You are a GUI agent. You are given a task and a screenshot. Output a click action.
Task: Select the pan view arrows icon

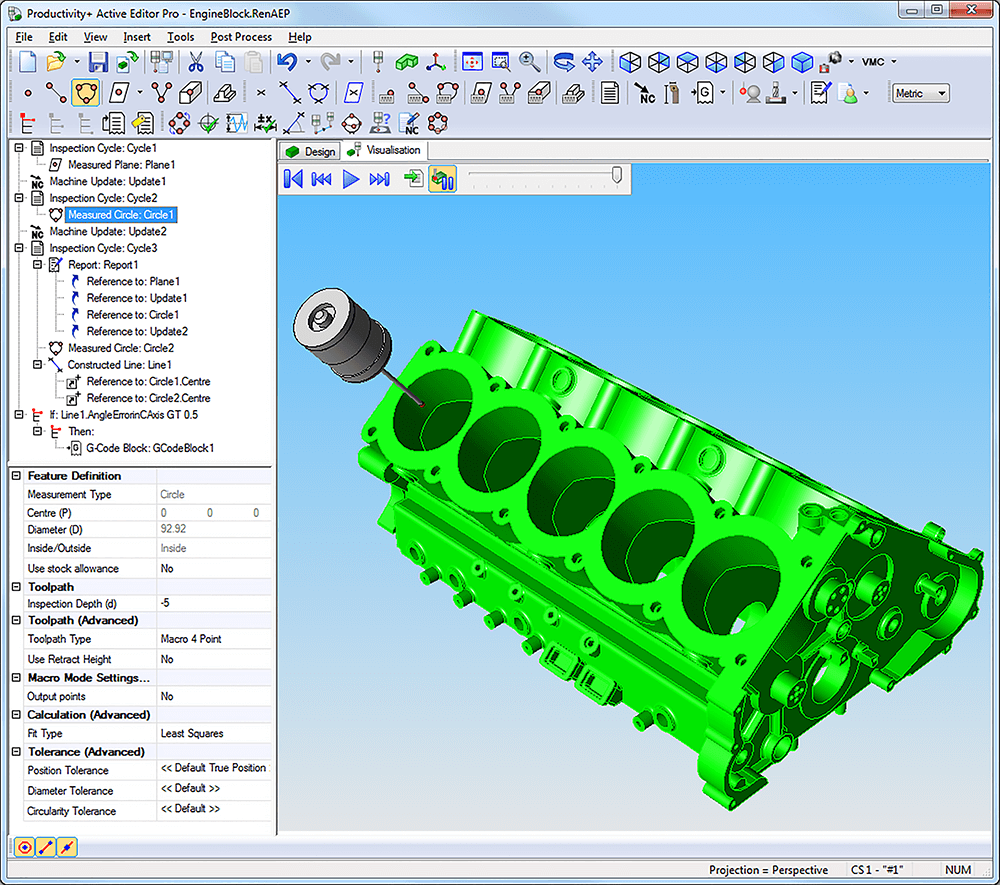tap(592, 62)
